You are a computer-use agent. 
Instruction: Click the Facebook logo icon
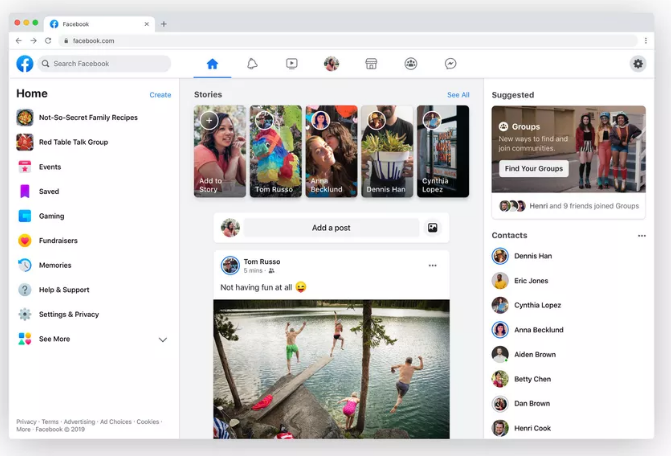tap(25, 64)
